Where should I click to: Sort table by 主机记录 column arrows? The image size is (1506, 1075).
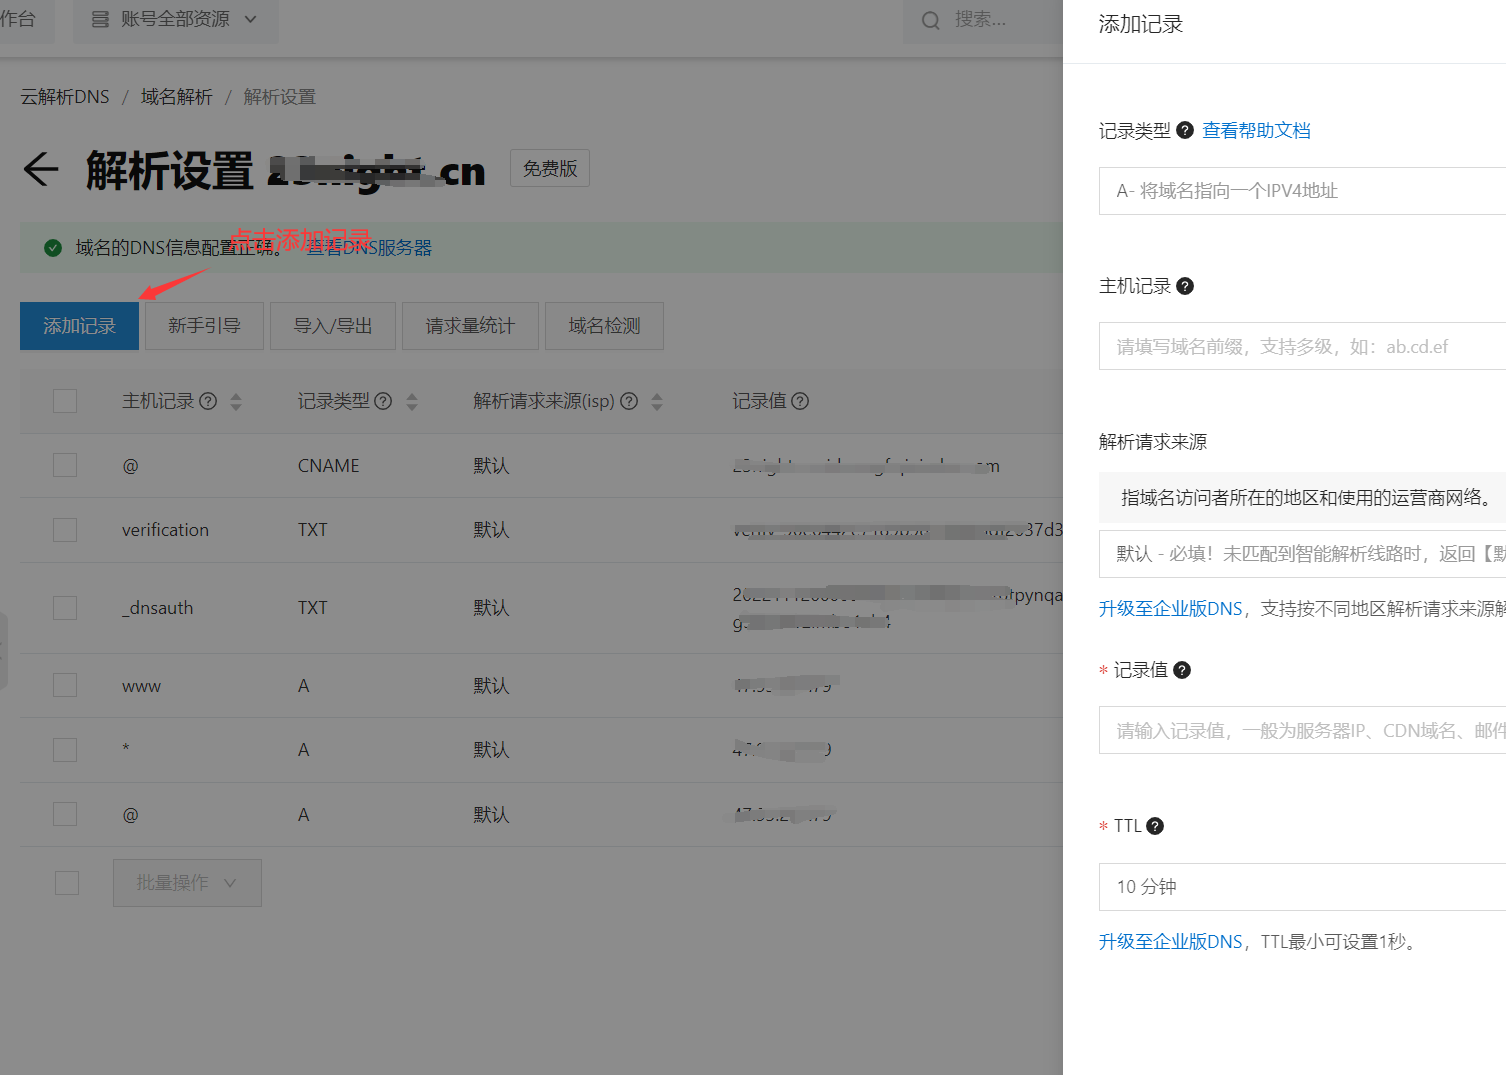coord(236,402)
